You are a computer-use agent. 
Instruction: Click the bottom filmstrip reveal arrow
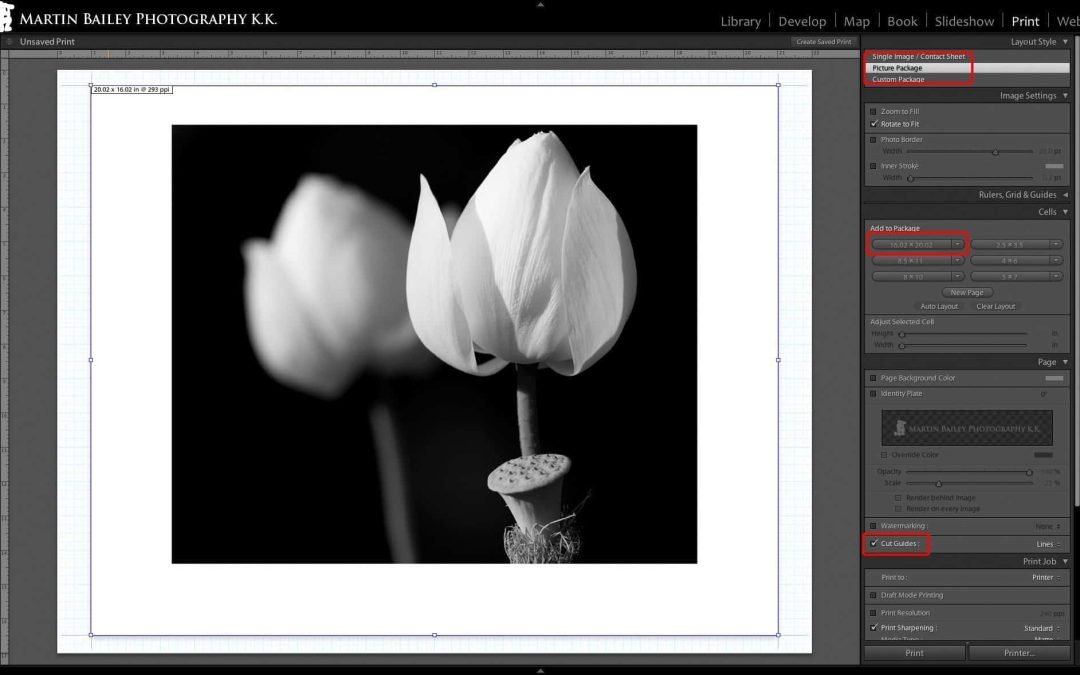(540, 671)
